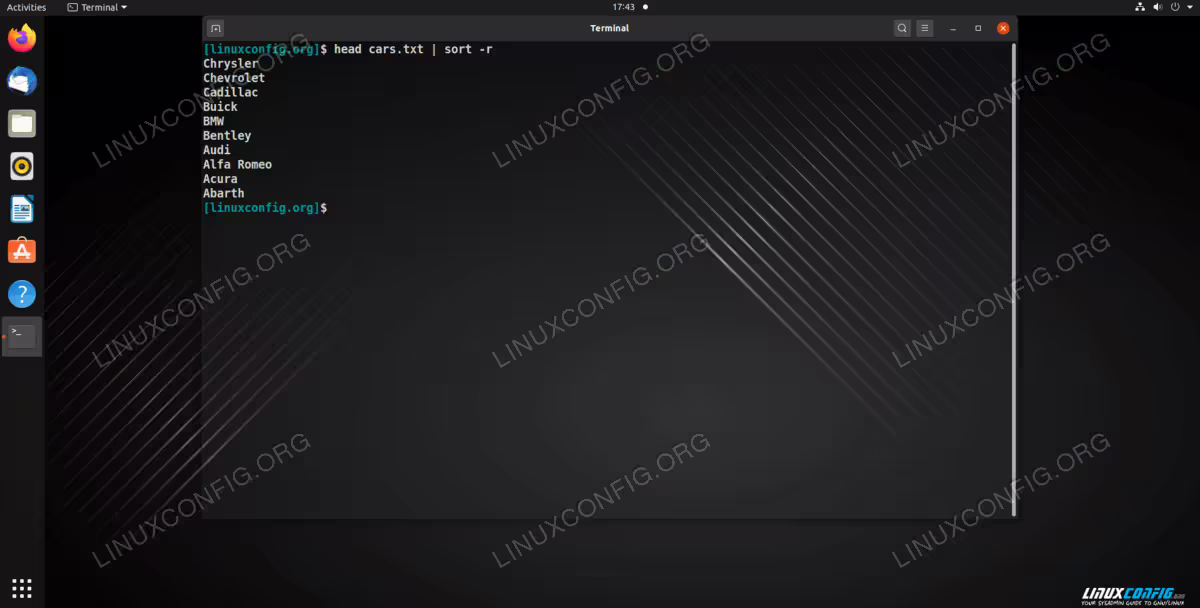Open the 17:43 clock calendar
Screen dimensions: 1200x608
pos(624,7)
